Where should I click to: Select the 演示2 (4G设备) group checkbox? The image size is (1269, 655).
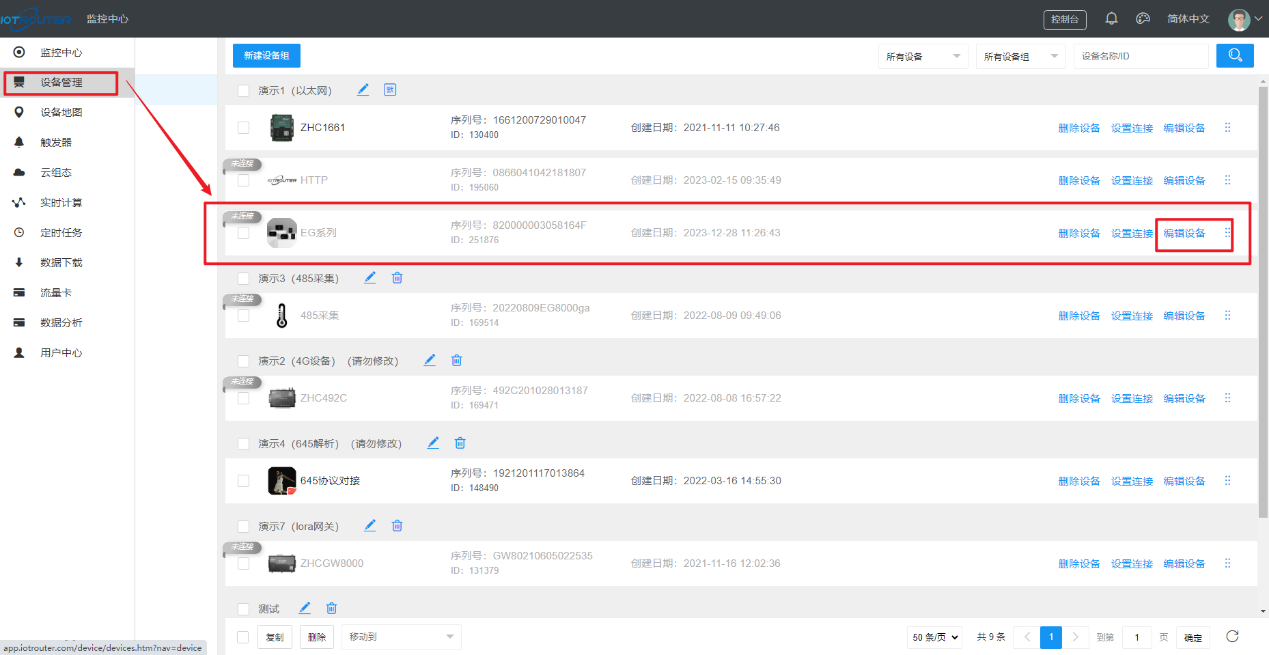pos(243,361)
